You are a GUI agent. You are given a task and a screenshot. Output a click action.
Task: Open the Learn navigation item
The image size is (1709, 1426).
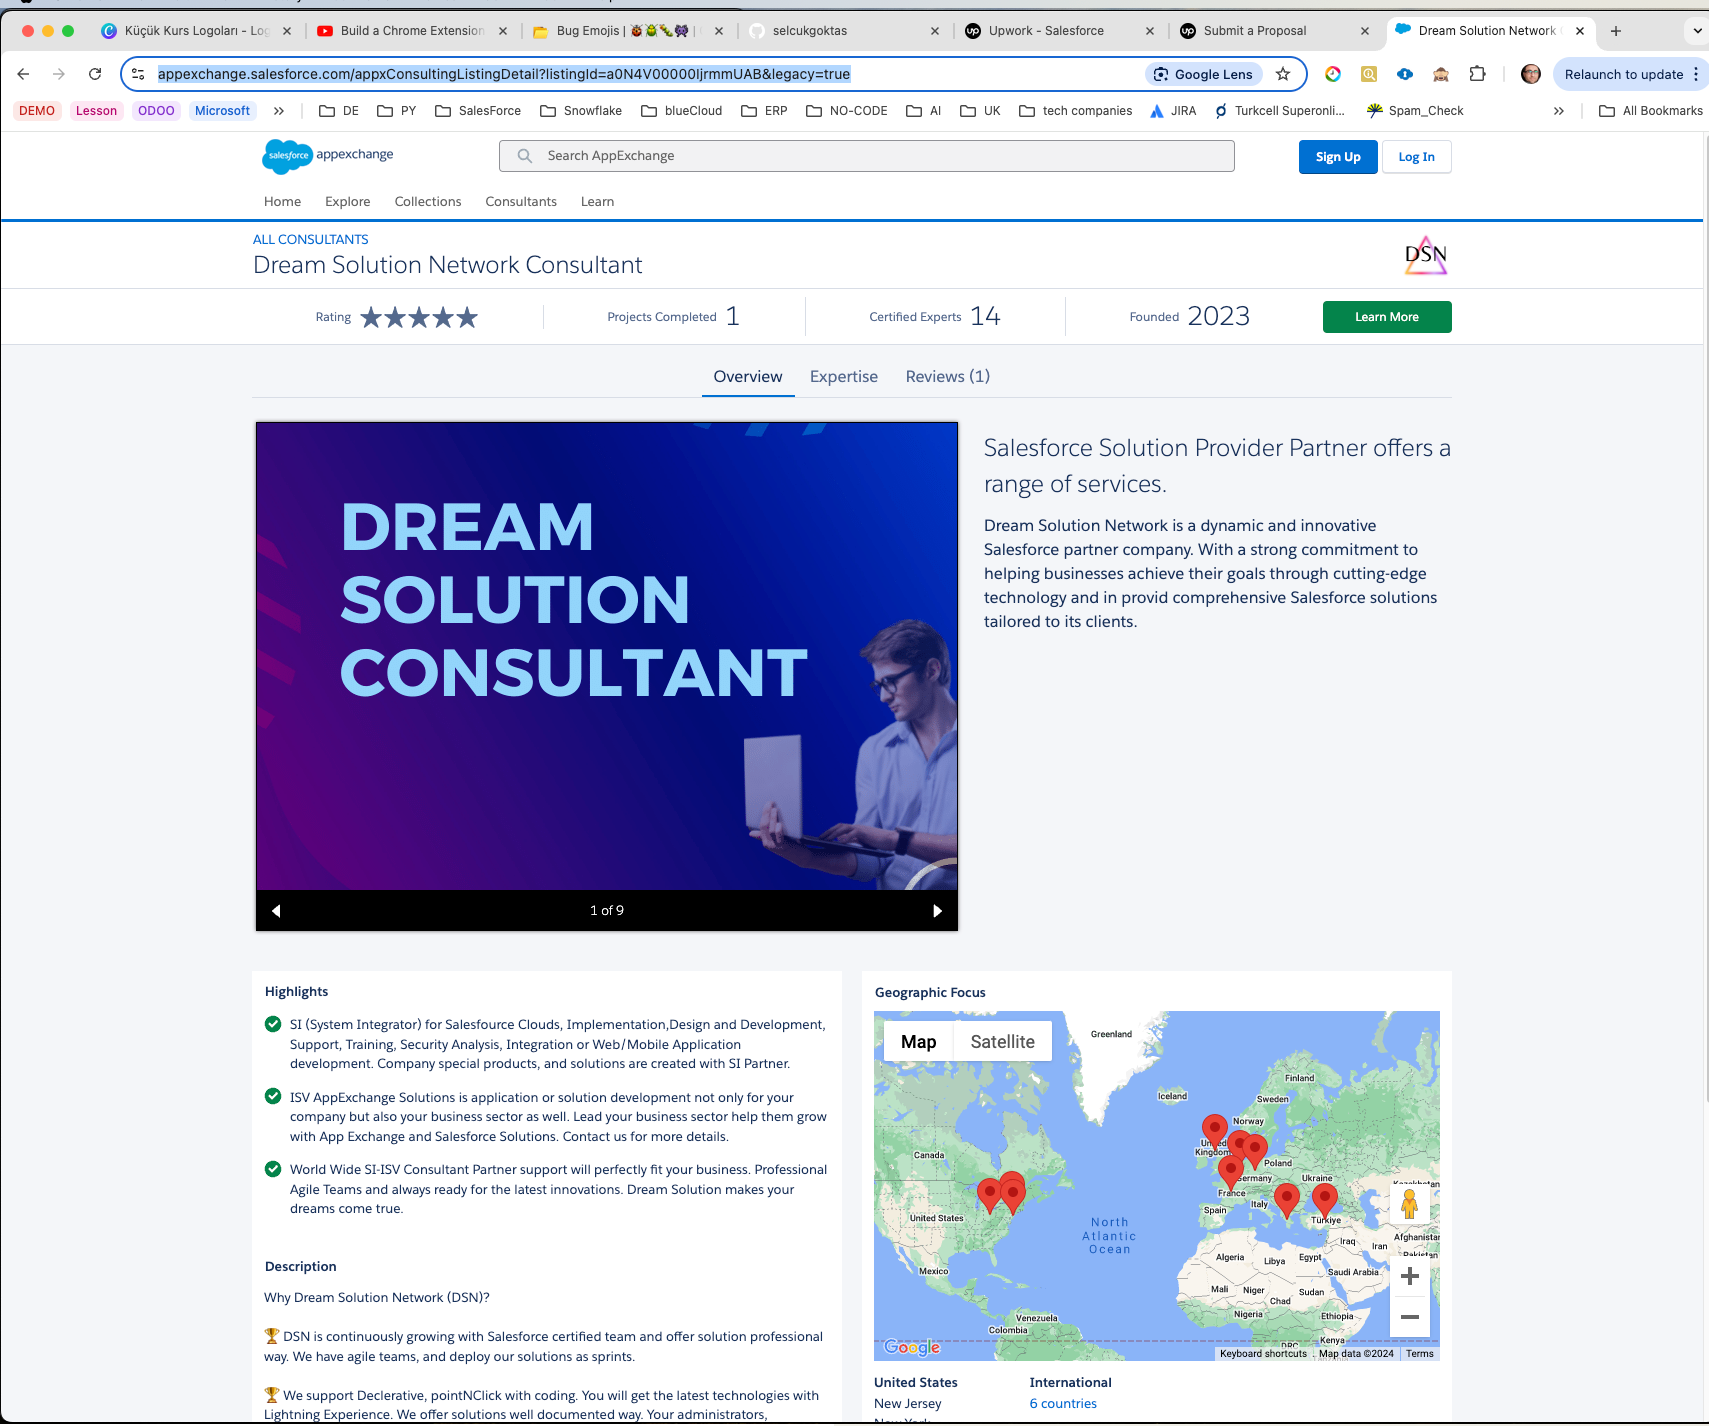(x=597, y=202)
